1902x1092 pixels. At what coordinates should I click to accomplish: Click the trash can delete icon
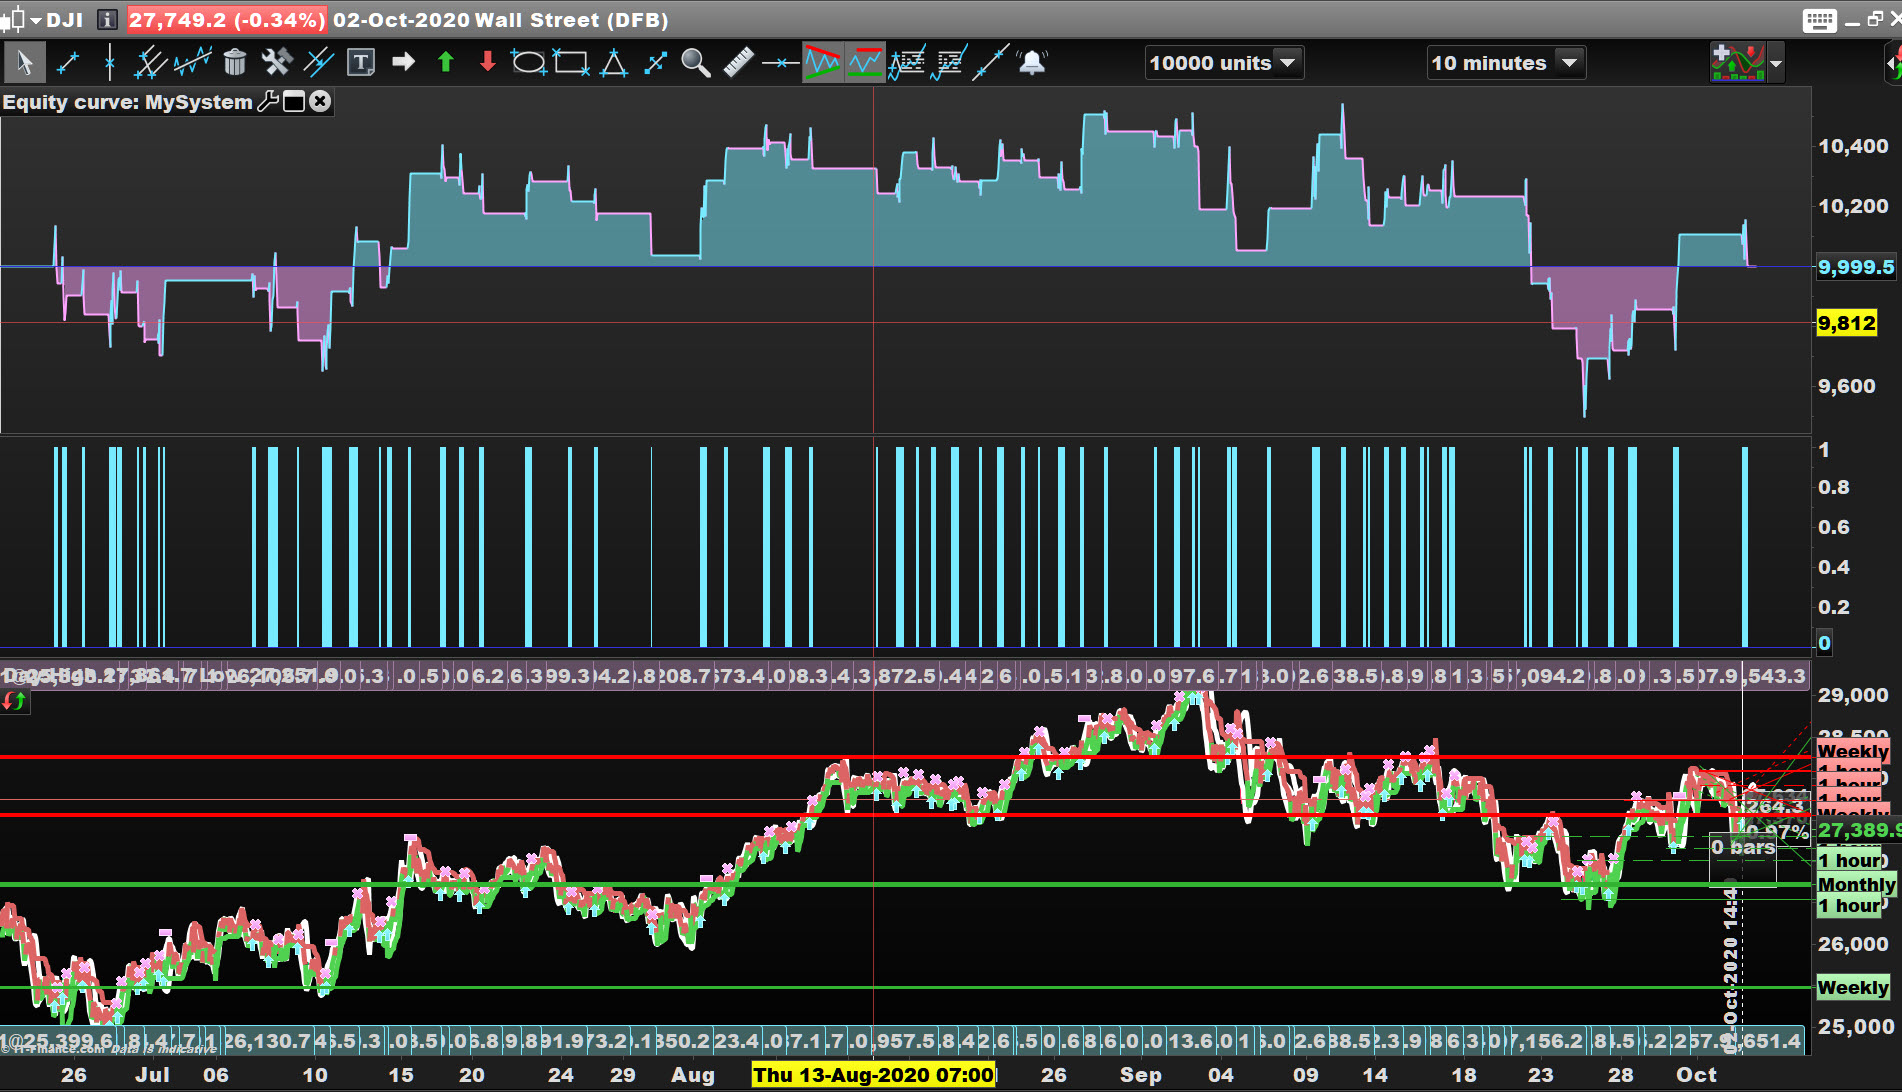[234, 63]
